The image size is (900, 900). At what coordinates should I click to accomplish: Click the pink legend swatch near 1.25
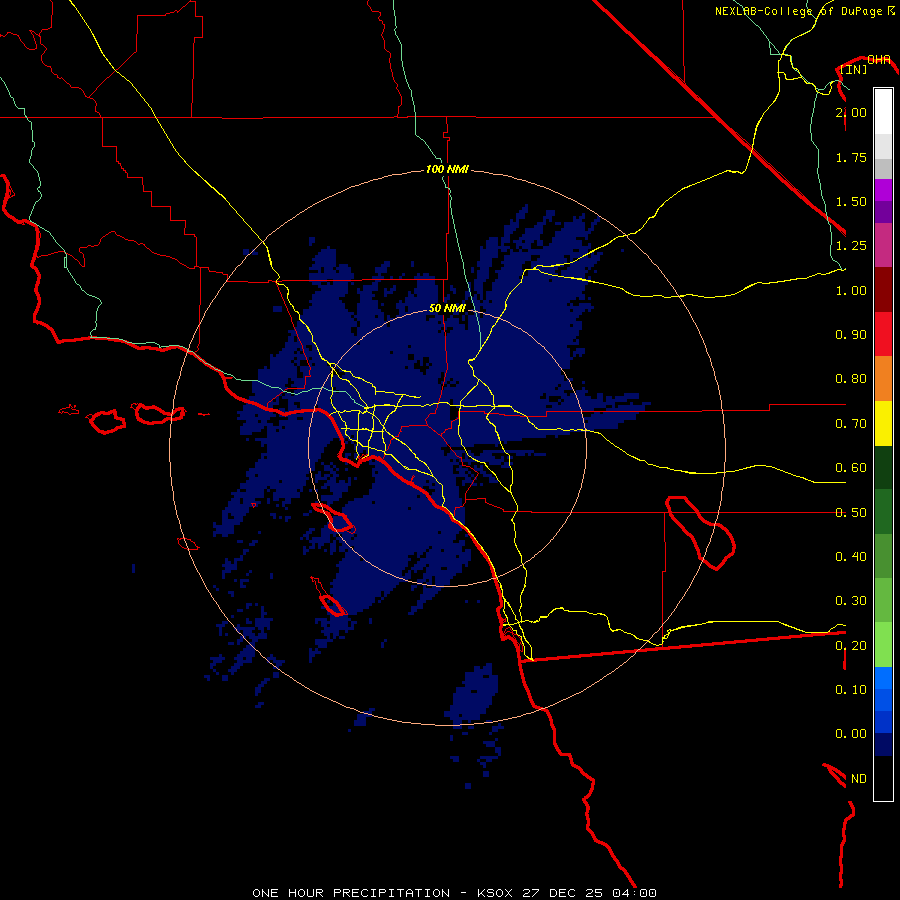click(883, 245)
